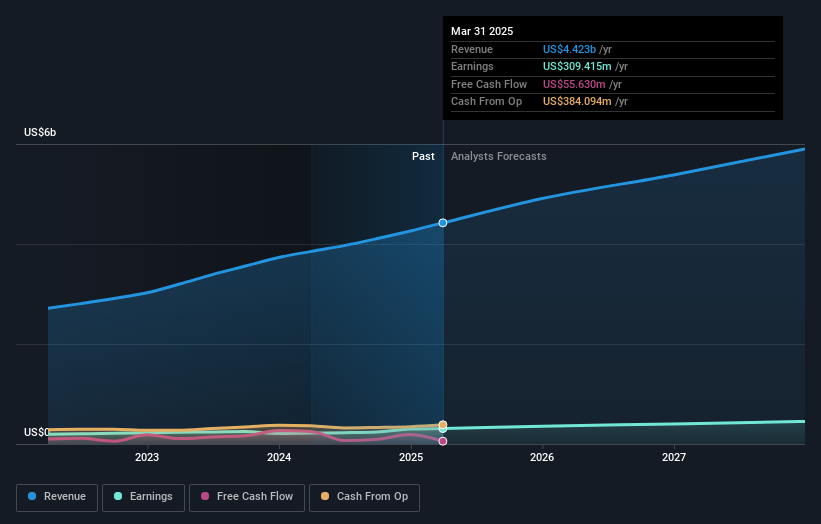Click the Cash From Op label in tooltip
The height and width of the screenshot is (524, 821).
click(486, 102)
